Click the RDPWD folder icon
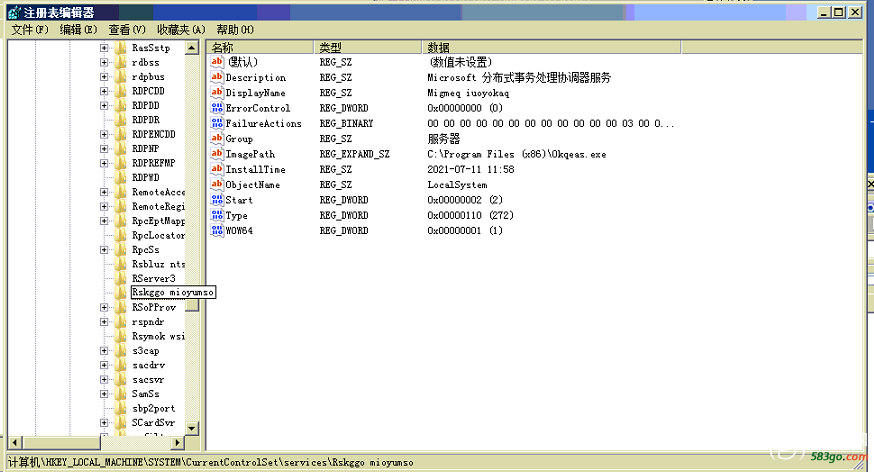This screenshot has width=874, height=472. pyautogui.click(x=120, y=178)
